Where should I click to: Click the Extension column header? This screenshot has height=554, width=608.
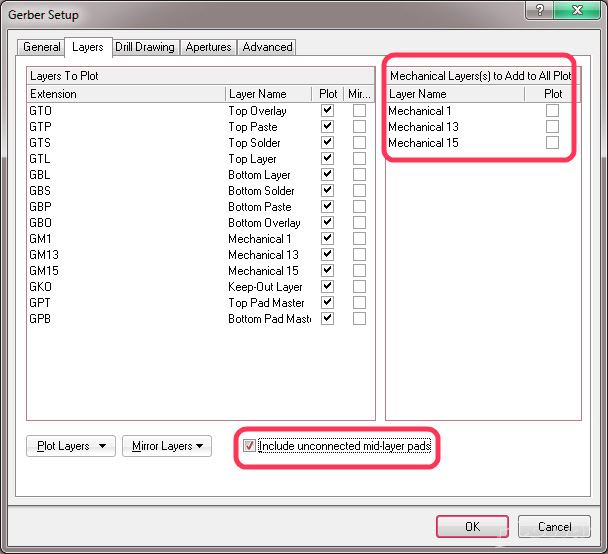click(x=125, y=94)
